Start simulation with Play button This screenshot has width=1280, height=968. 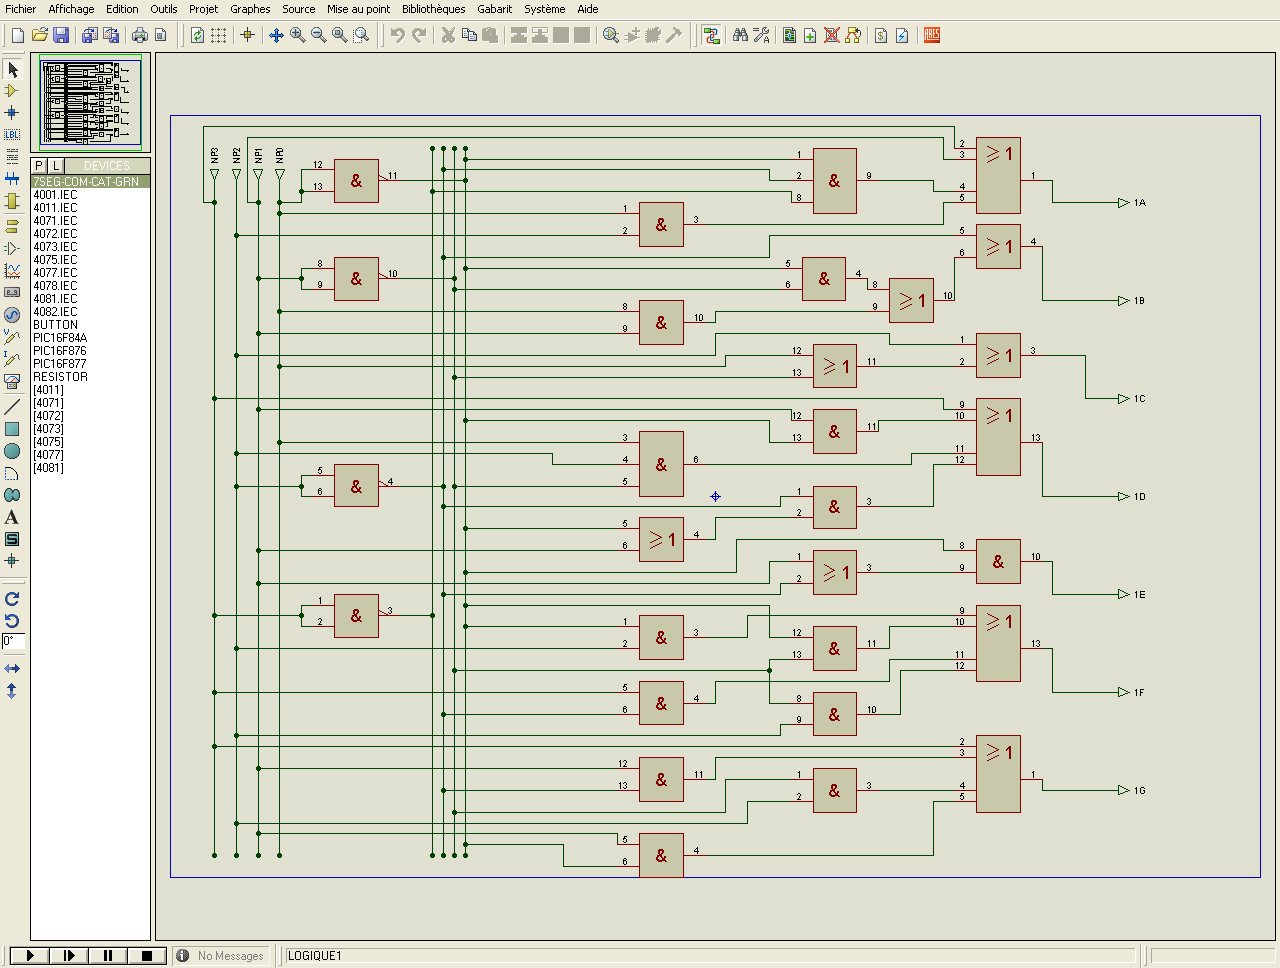coord(30,956)
